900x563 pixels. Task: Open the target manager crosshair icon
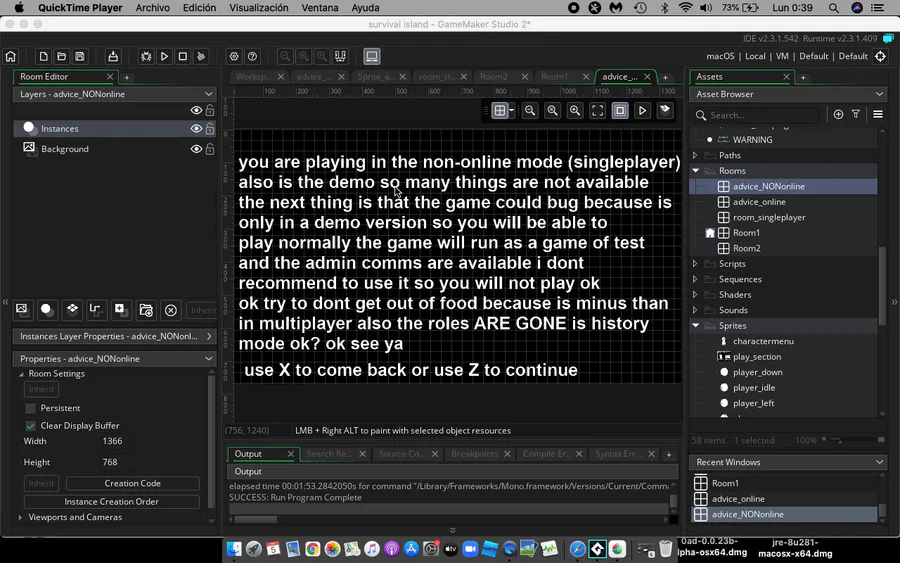tap(880, 56)
